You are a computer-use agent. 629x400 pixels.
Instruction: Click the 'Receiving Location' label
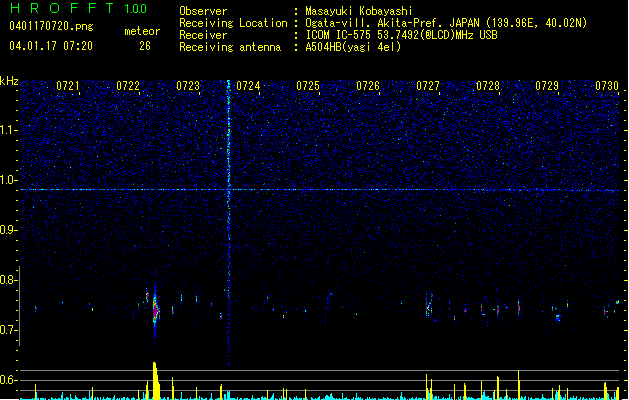click(233, 23)
